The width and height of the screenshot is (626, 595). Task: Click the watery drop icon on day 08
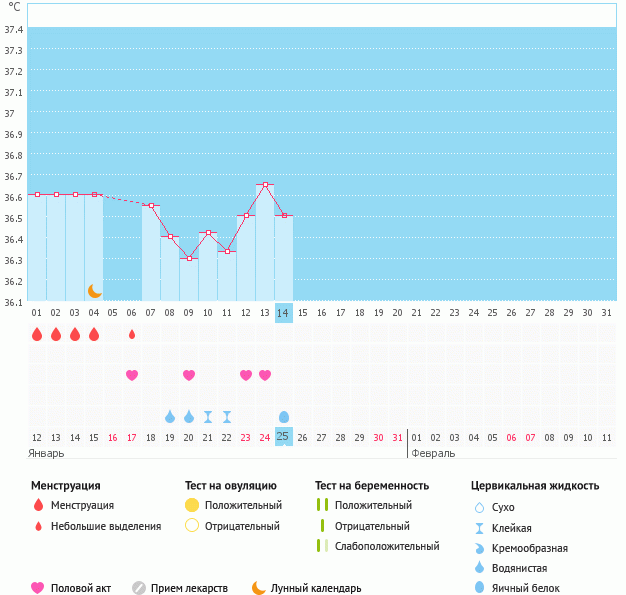(x=170, y=416)
